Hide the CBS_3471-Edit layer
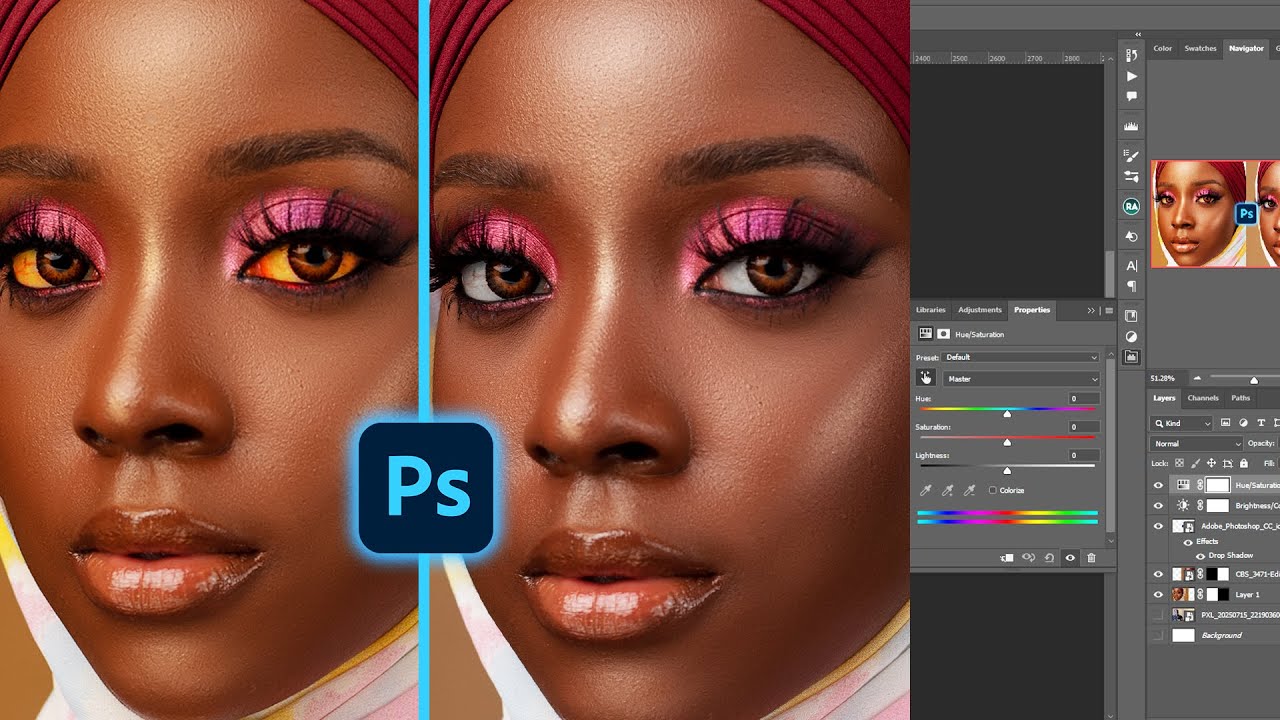 coord(1158,574)
